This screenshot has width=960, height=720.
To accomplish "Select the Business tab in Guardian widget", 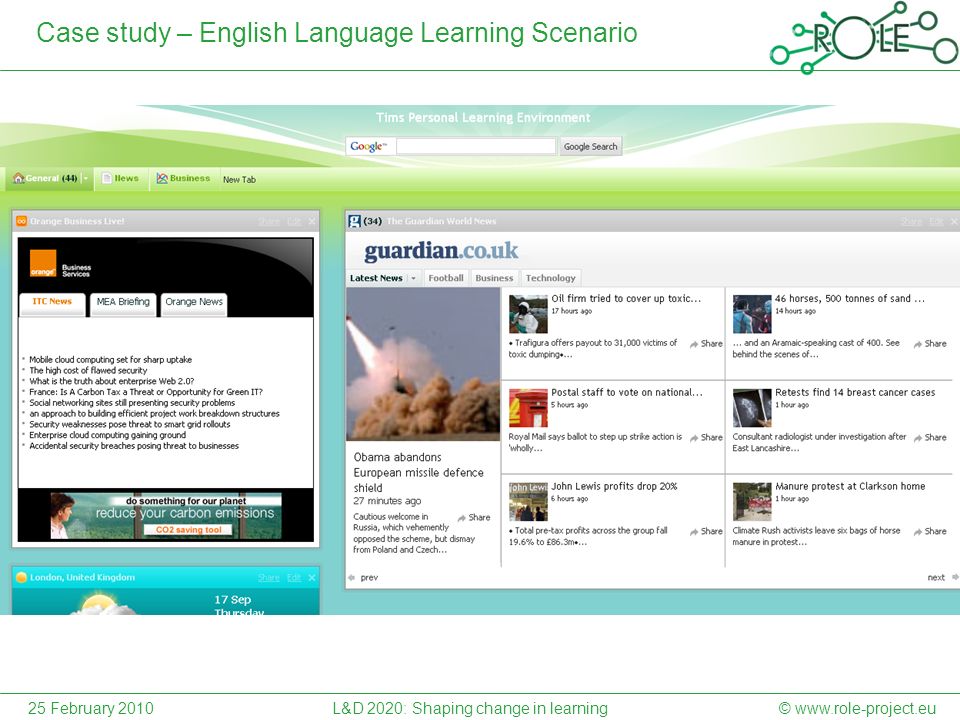I will (x=494, y=278).
